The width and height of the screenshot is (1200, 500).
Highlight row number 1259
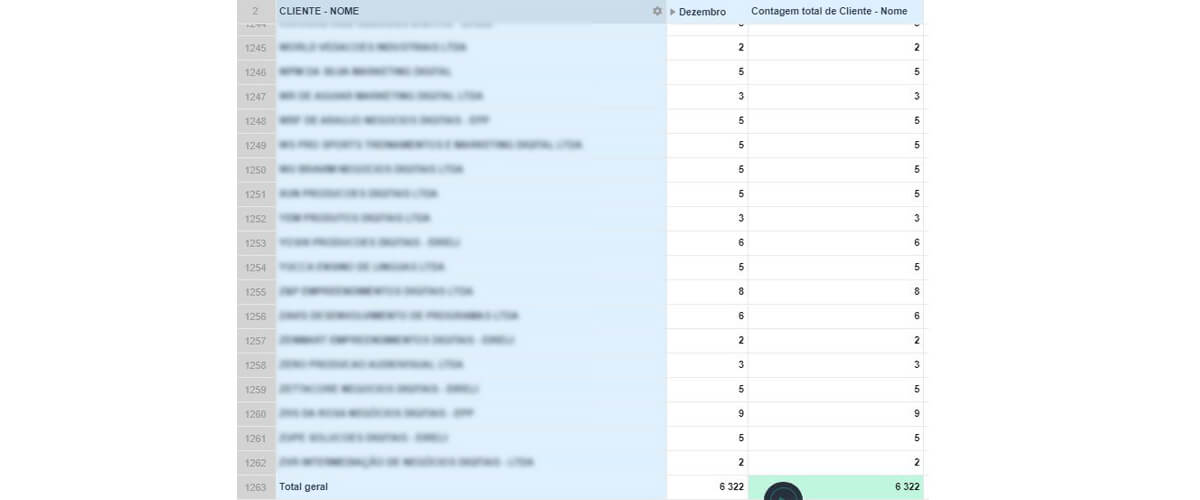click(x=256, y=390)
